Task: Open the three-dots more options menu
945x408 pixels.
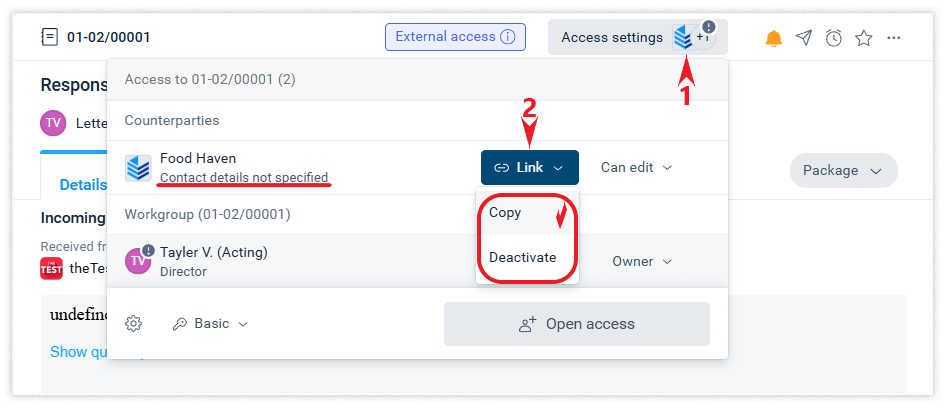Action: [894, 38]
